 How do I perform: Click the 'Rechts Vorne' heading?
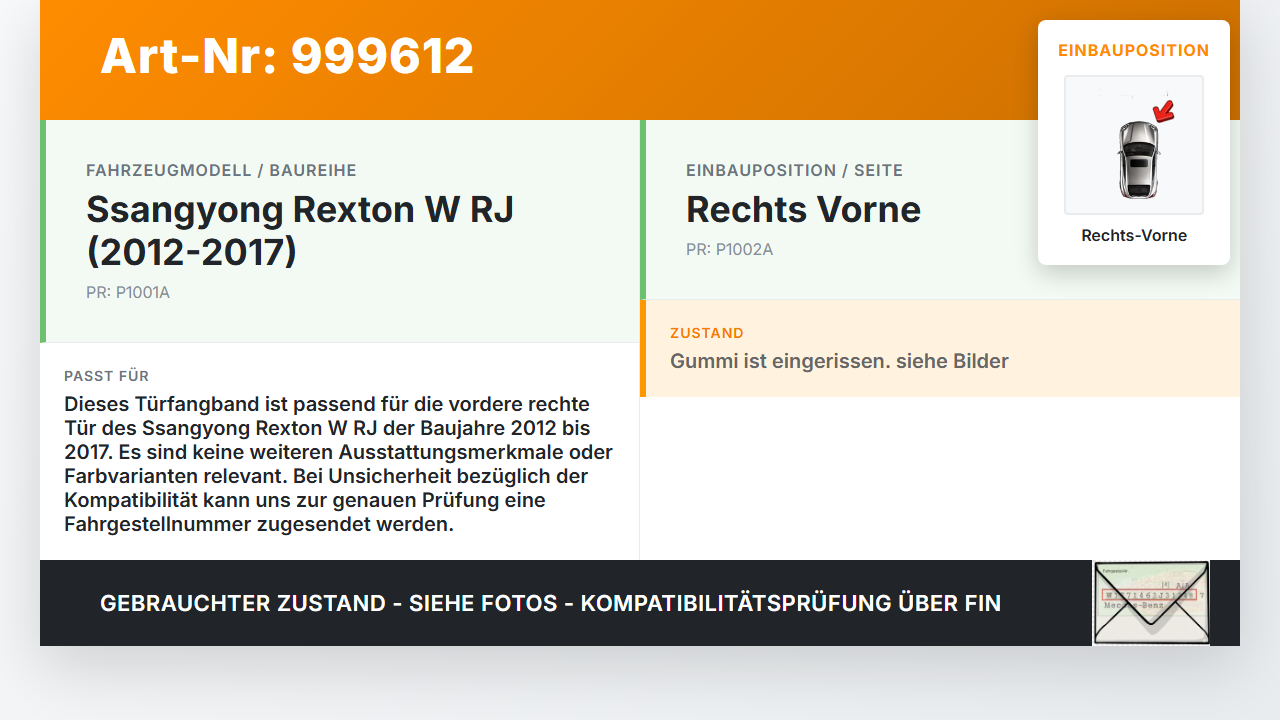(803, 210)
